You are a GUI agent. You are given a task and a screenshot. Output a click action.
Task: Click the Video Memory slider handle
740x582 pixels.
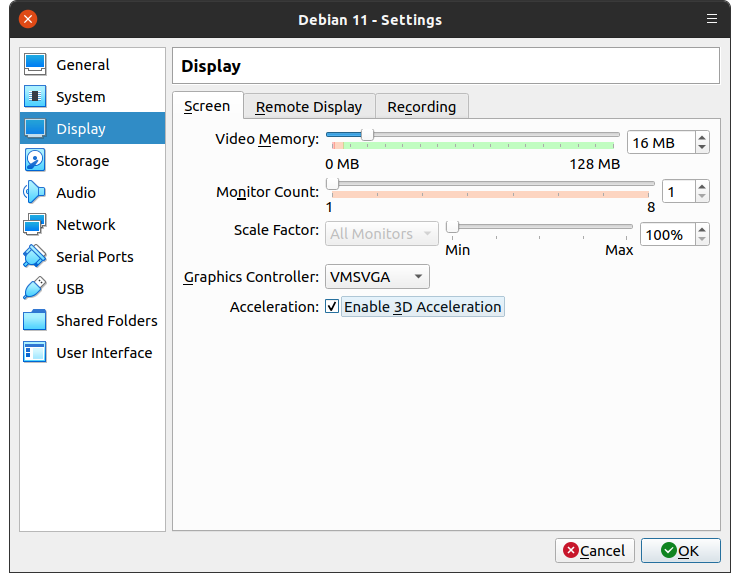coord(367,134)
